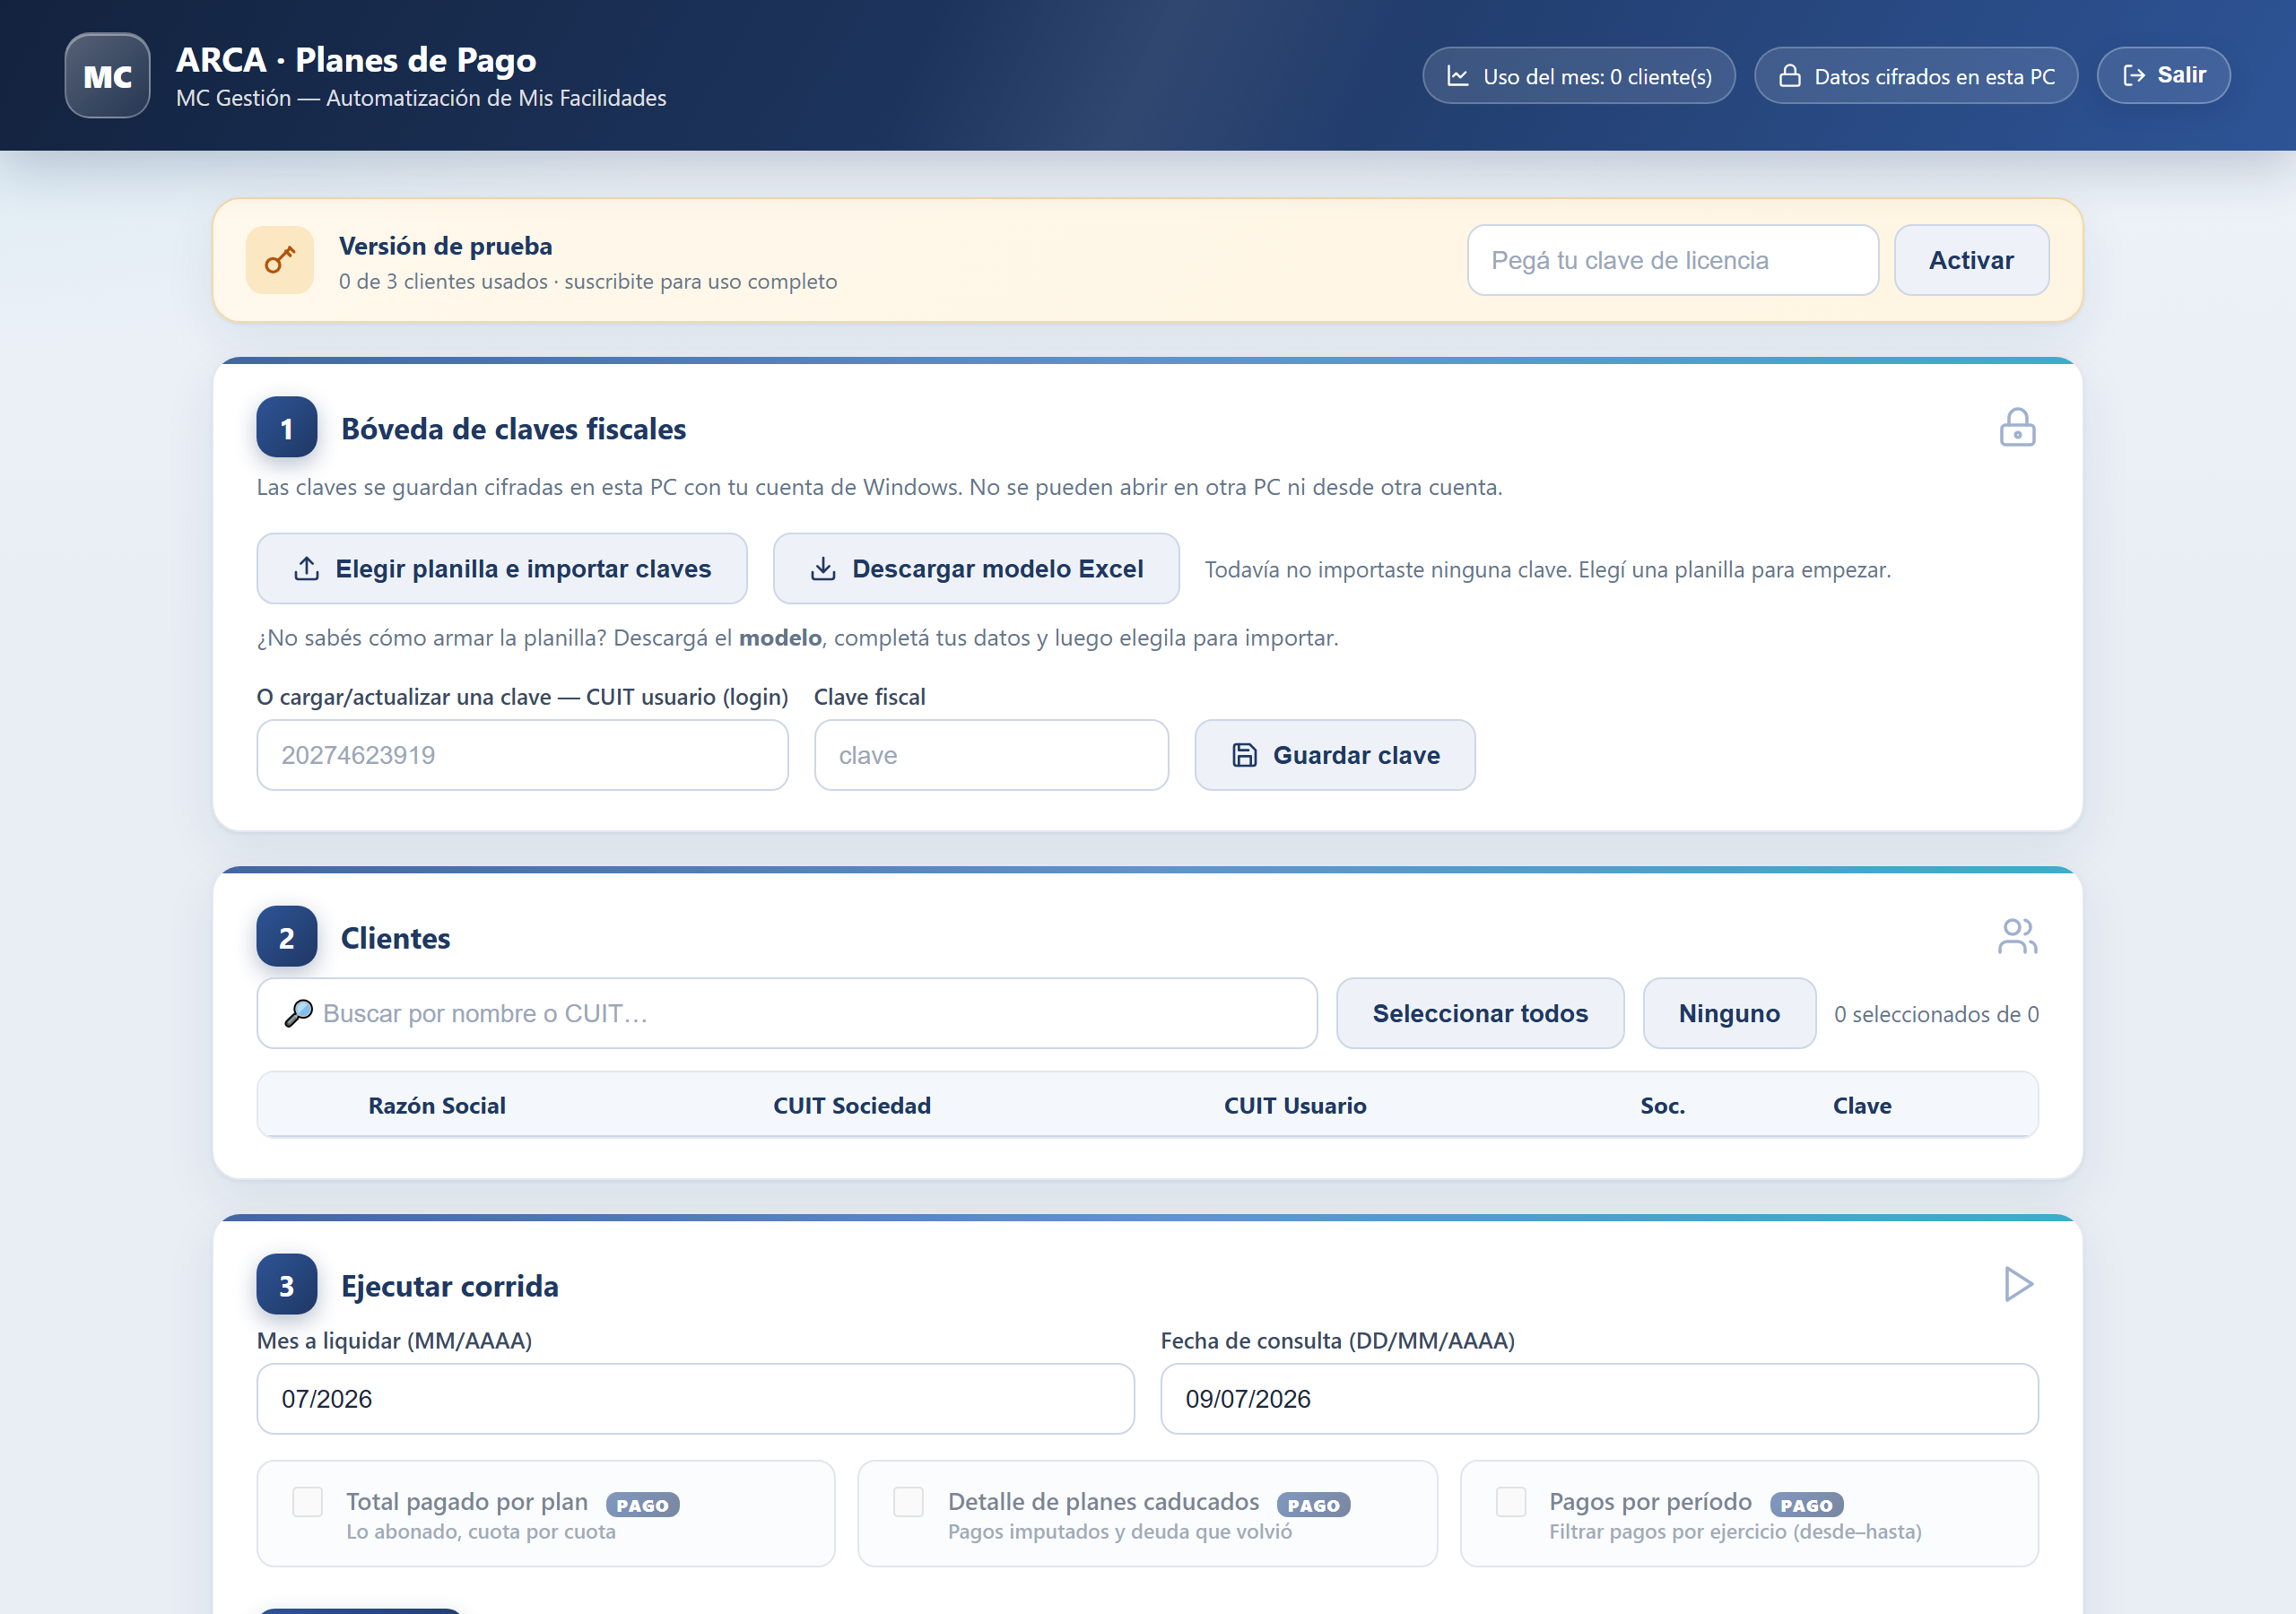Select all clients with Seleccionar todos
The image size is (2296, 1614).
pos(1480,1013)
